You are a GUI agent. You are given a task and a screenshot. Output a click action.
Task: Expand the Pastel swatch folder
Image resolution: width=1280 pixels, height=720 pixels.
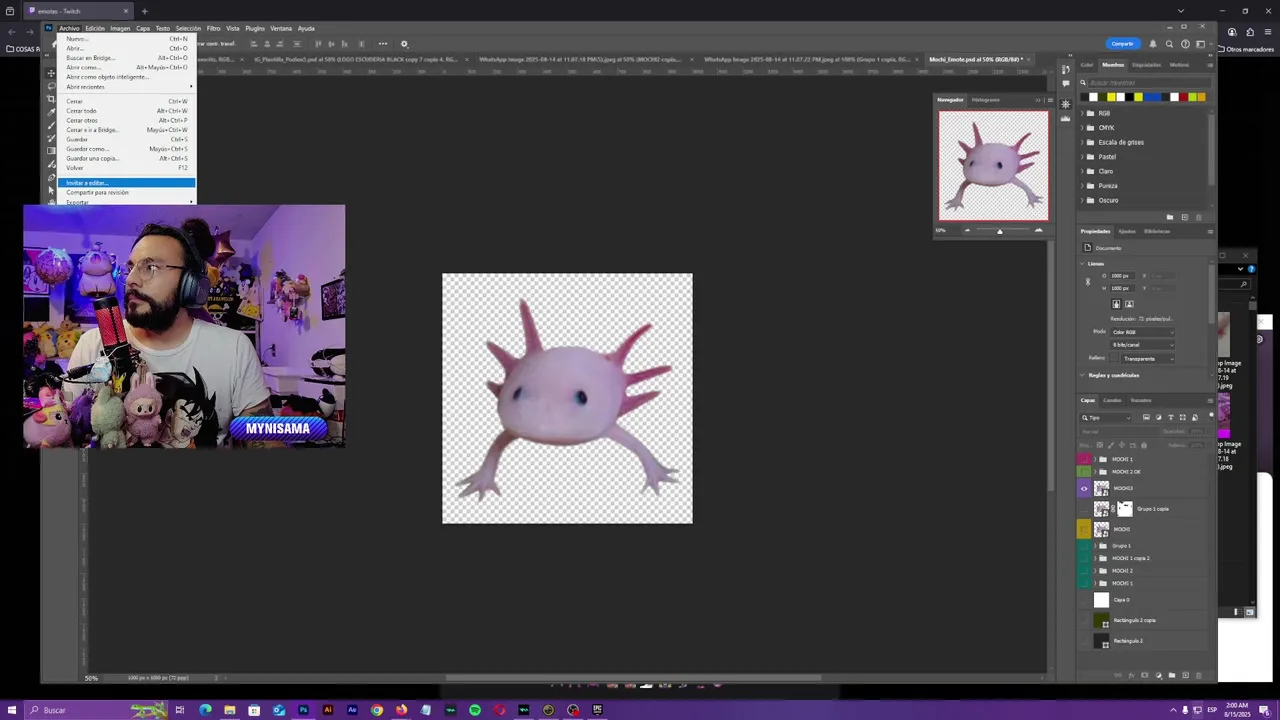[1082, 157]
